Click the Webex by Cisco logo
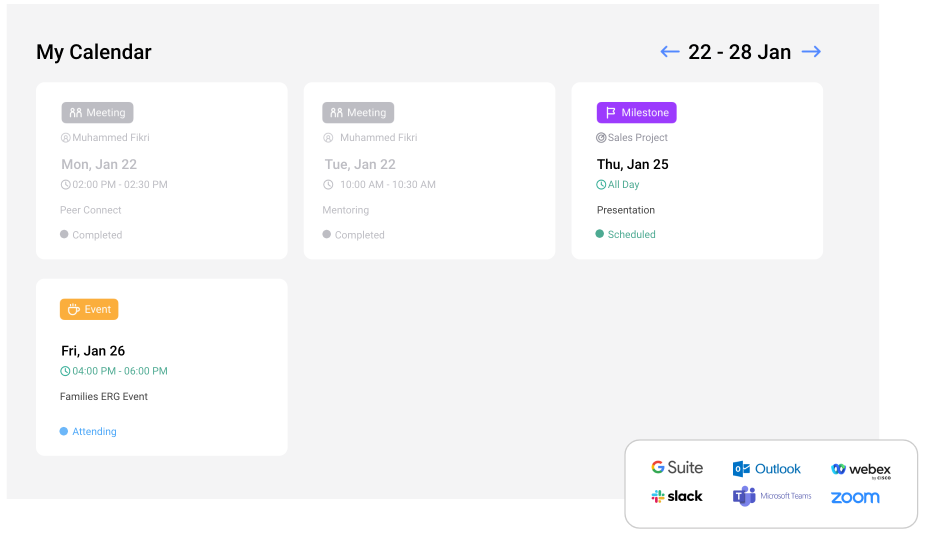926x534 pixels. (860, 469)
